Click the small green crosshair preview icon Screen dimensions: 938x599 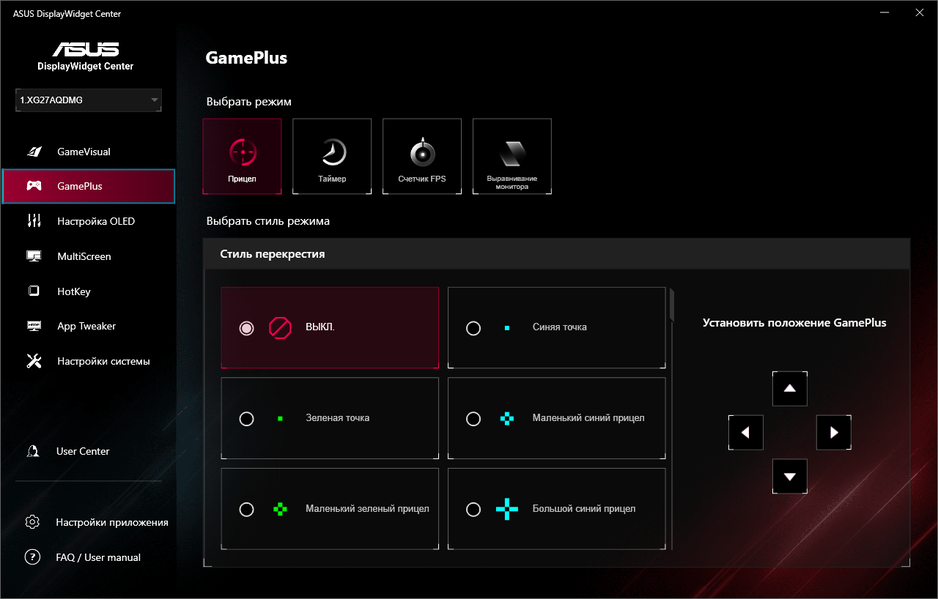pyautogui.click(x=280, y=509)
